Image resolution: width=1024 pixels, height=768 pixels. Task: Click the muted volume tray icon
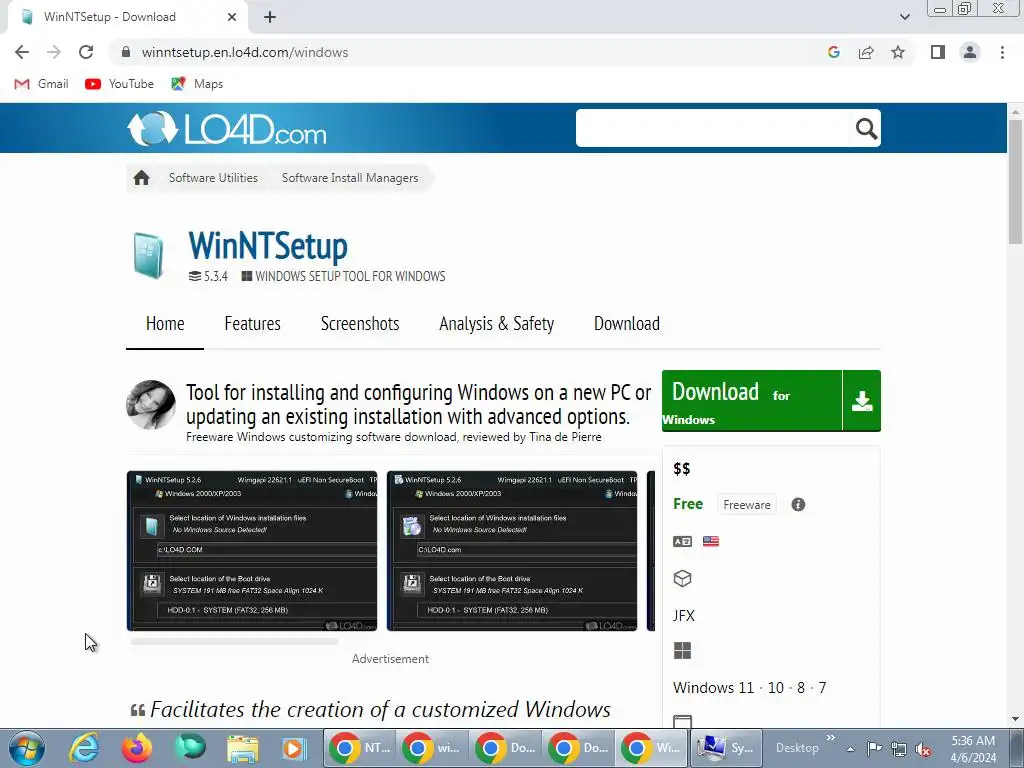point(923,749)
